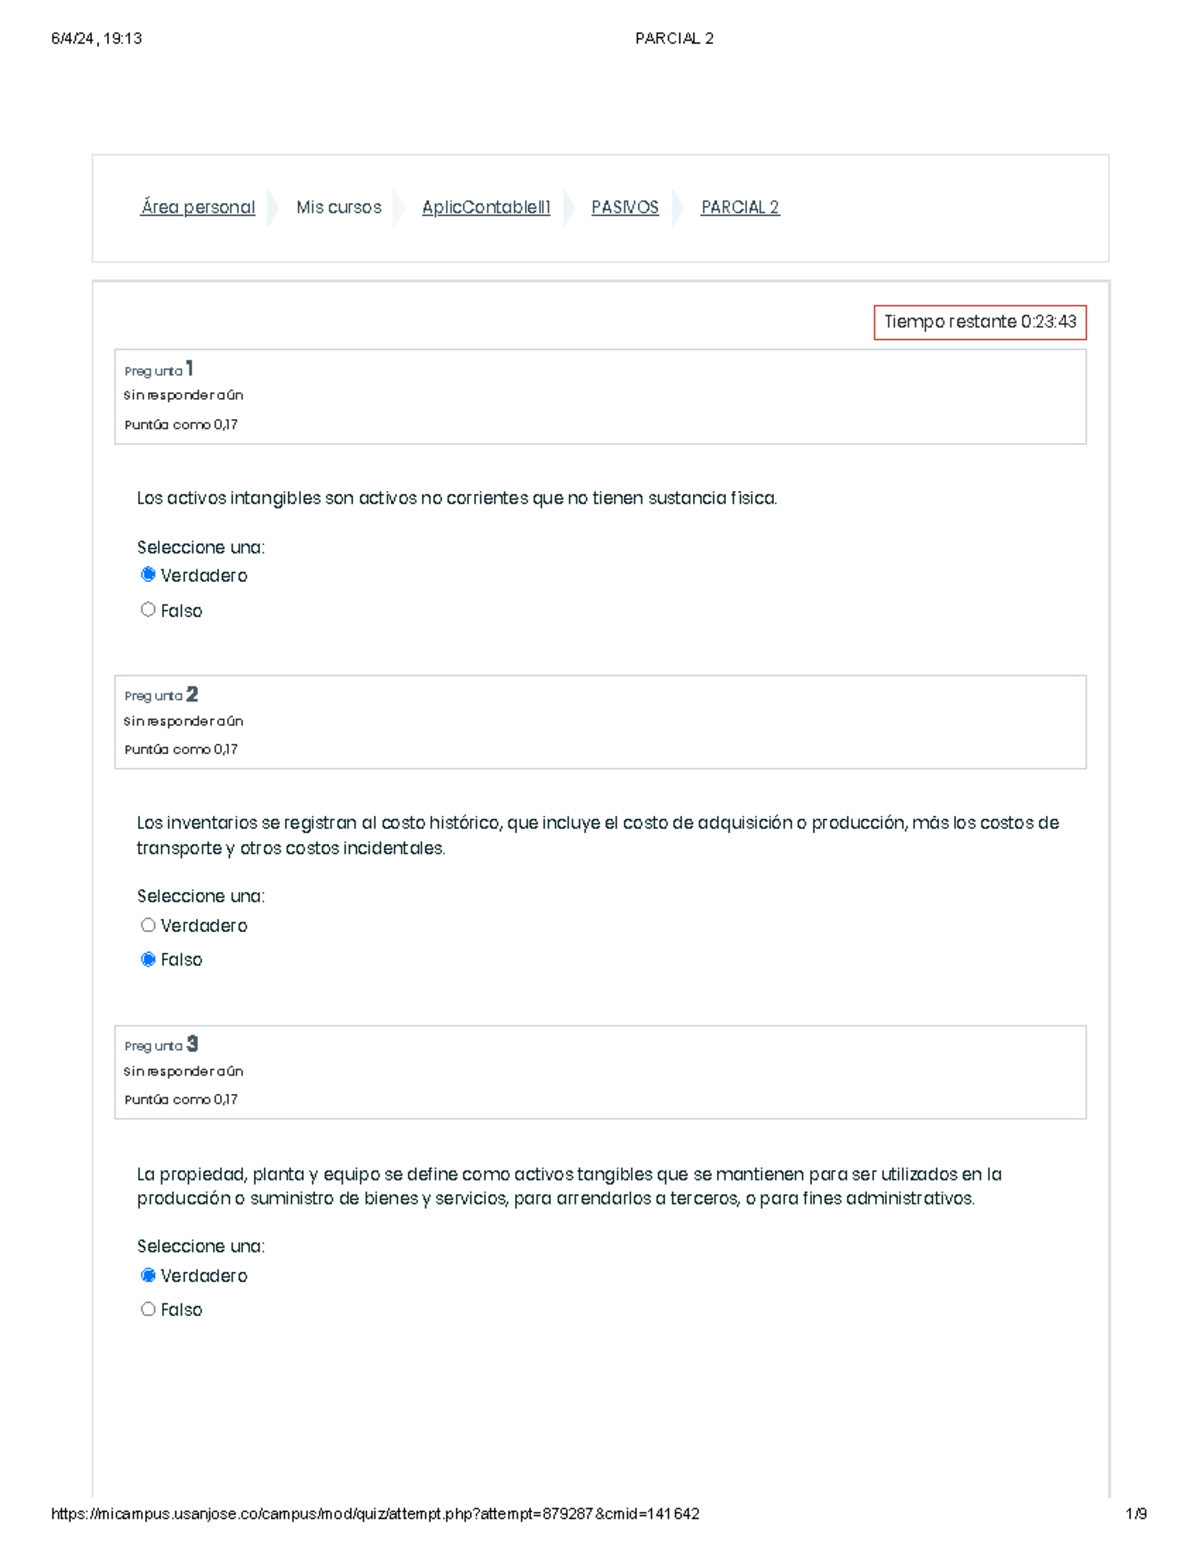Click the Tiempo restante timer box

(979, 322)
